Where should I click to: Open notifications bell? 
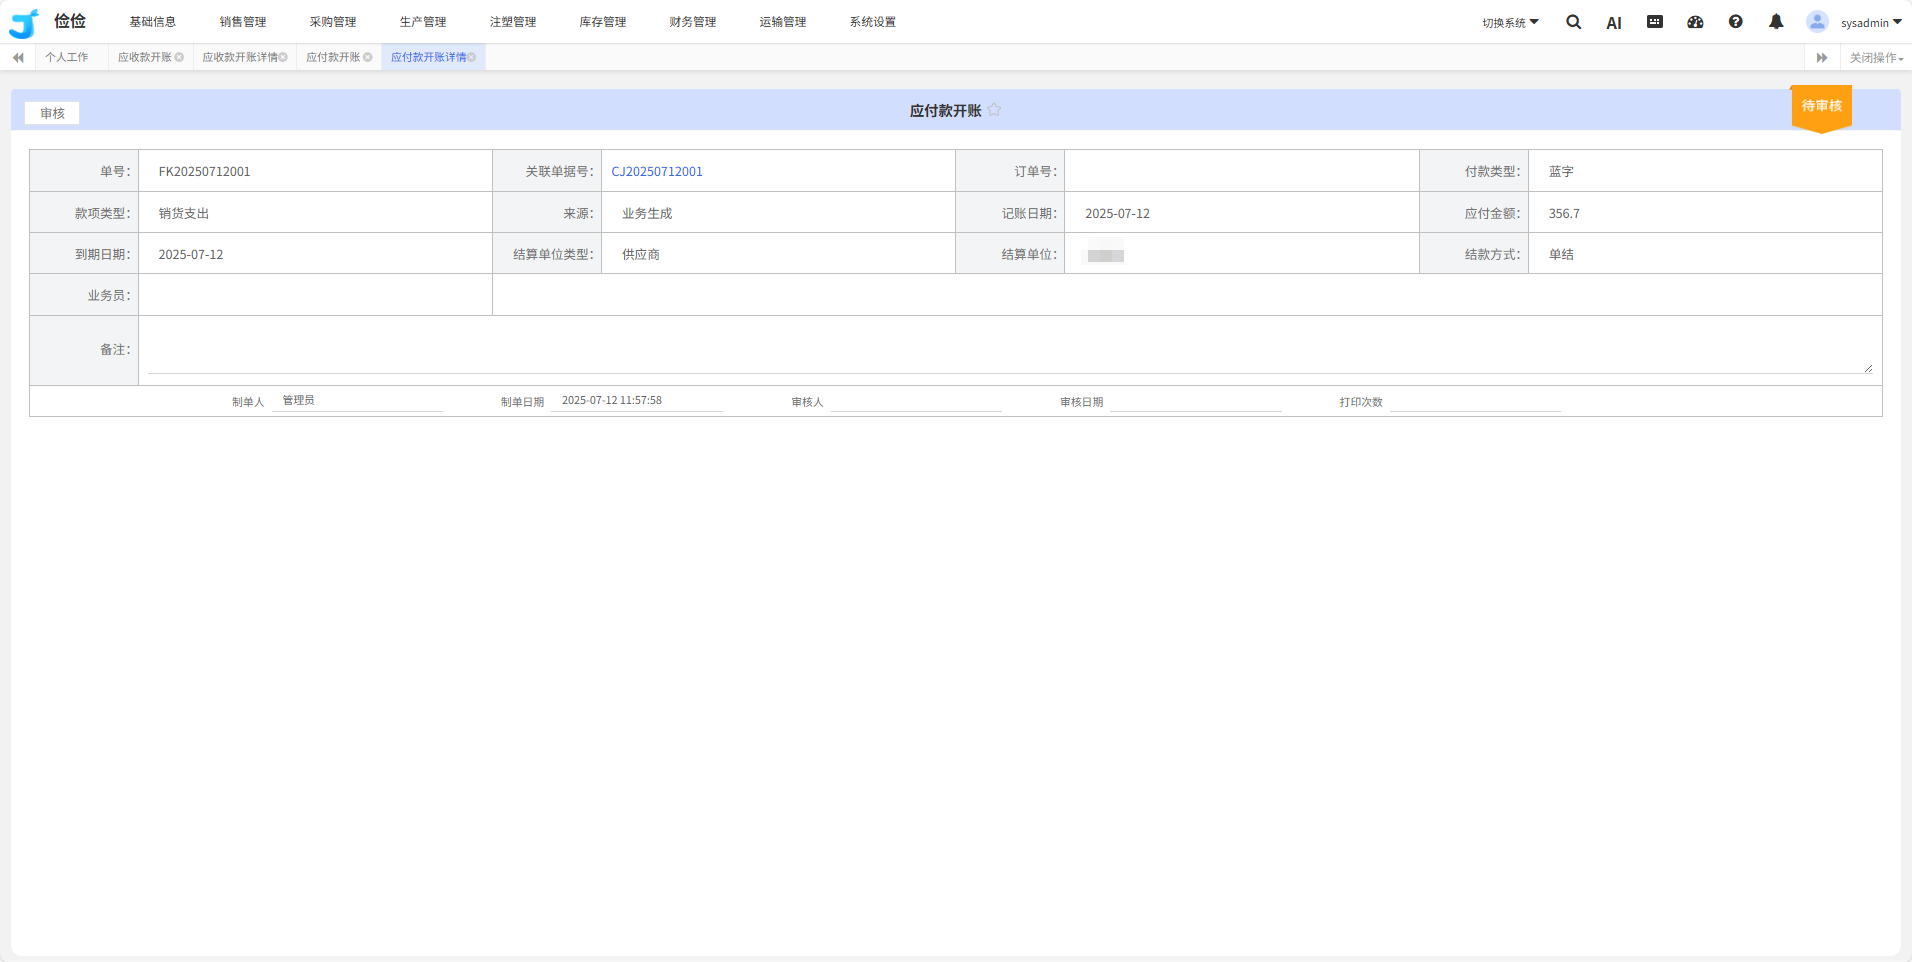point(1776,22)
